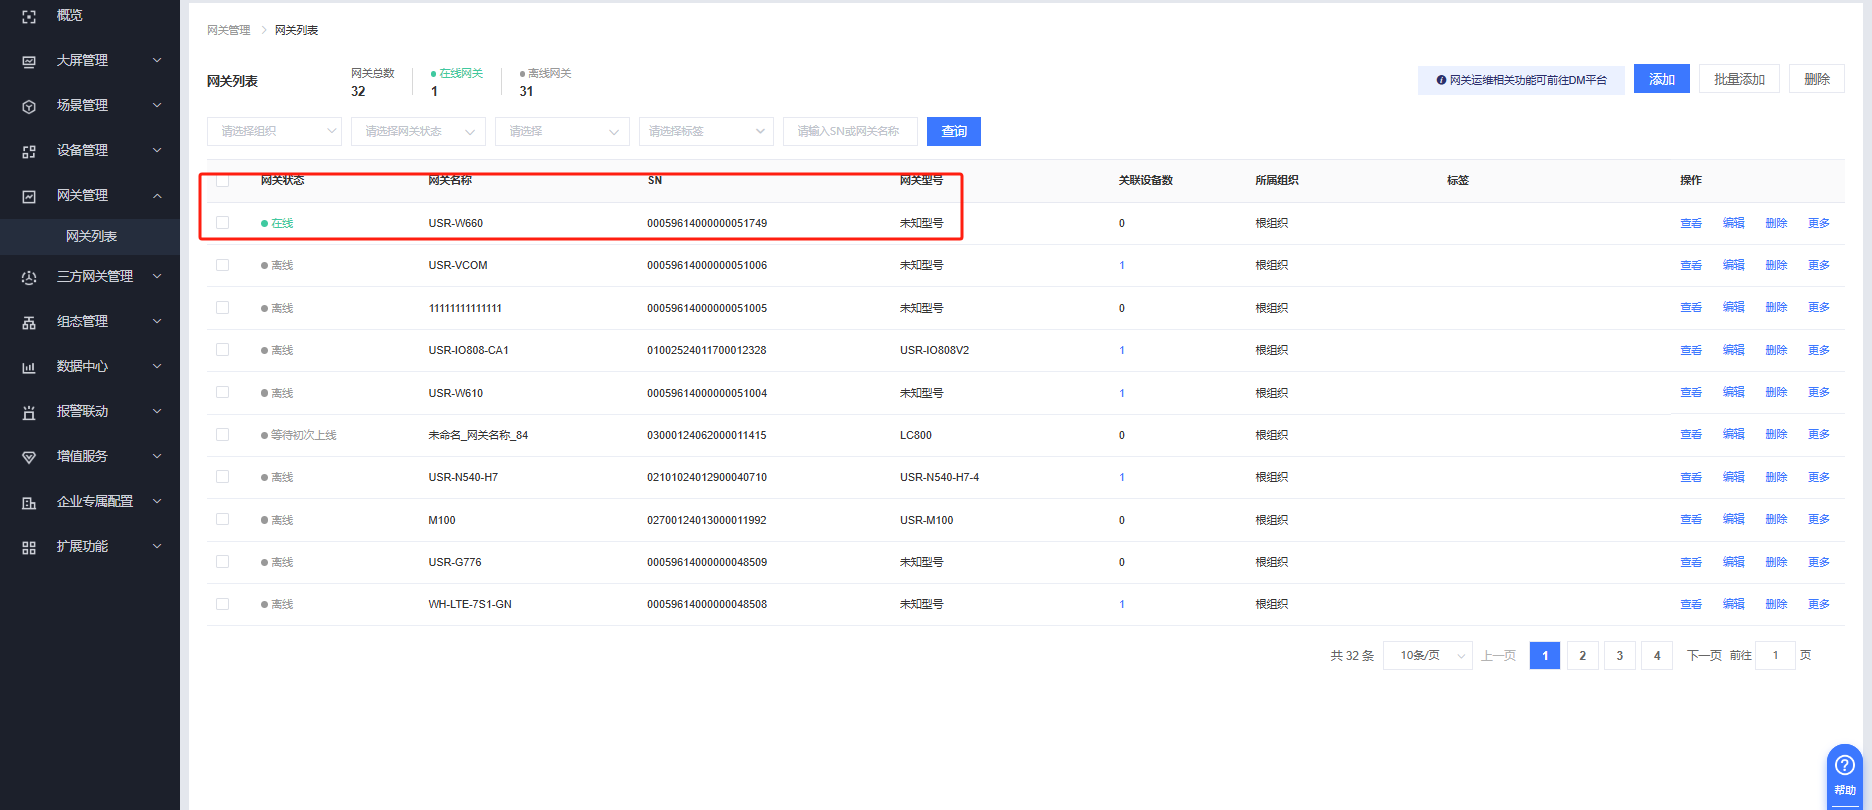This screenshot has width=1872, height=810.
Task: Expand the third-party gateway management menu
Action: [94, 277]
